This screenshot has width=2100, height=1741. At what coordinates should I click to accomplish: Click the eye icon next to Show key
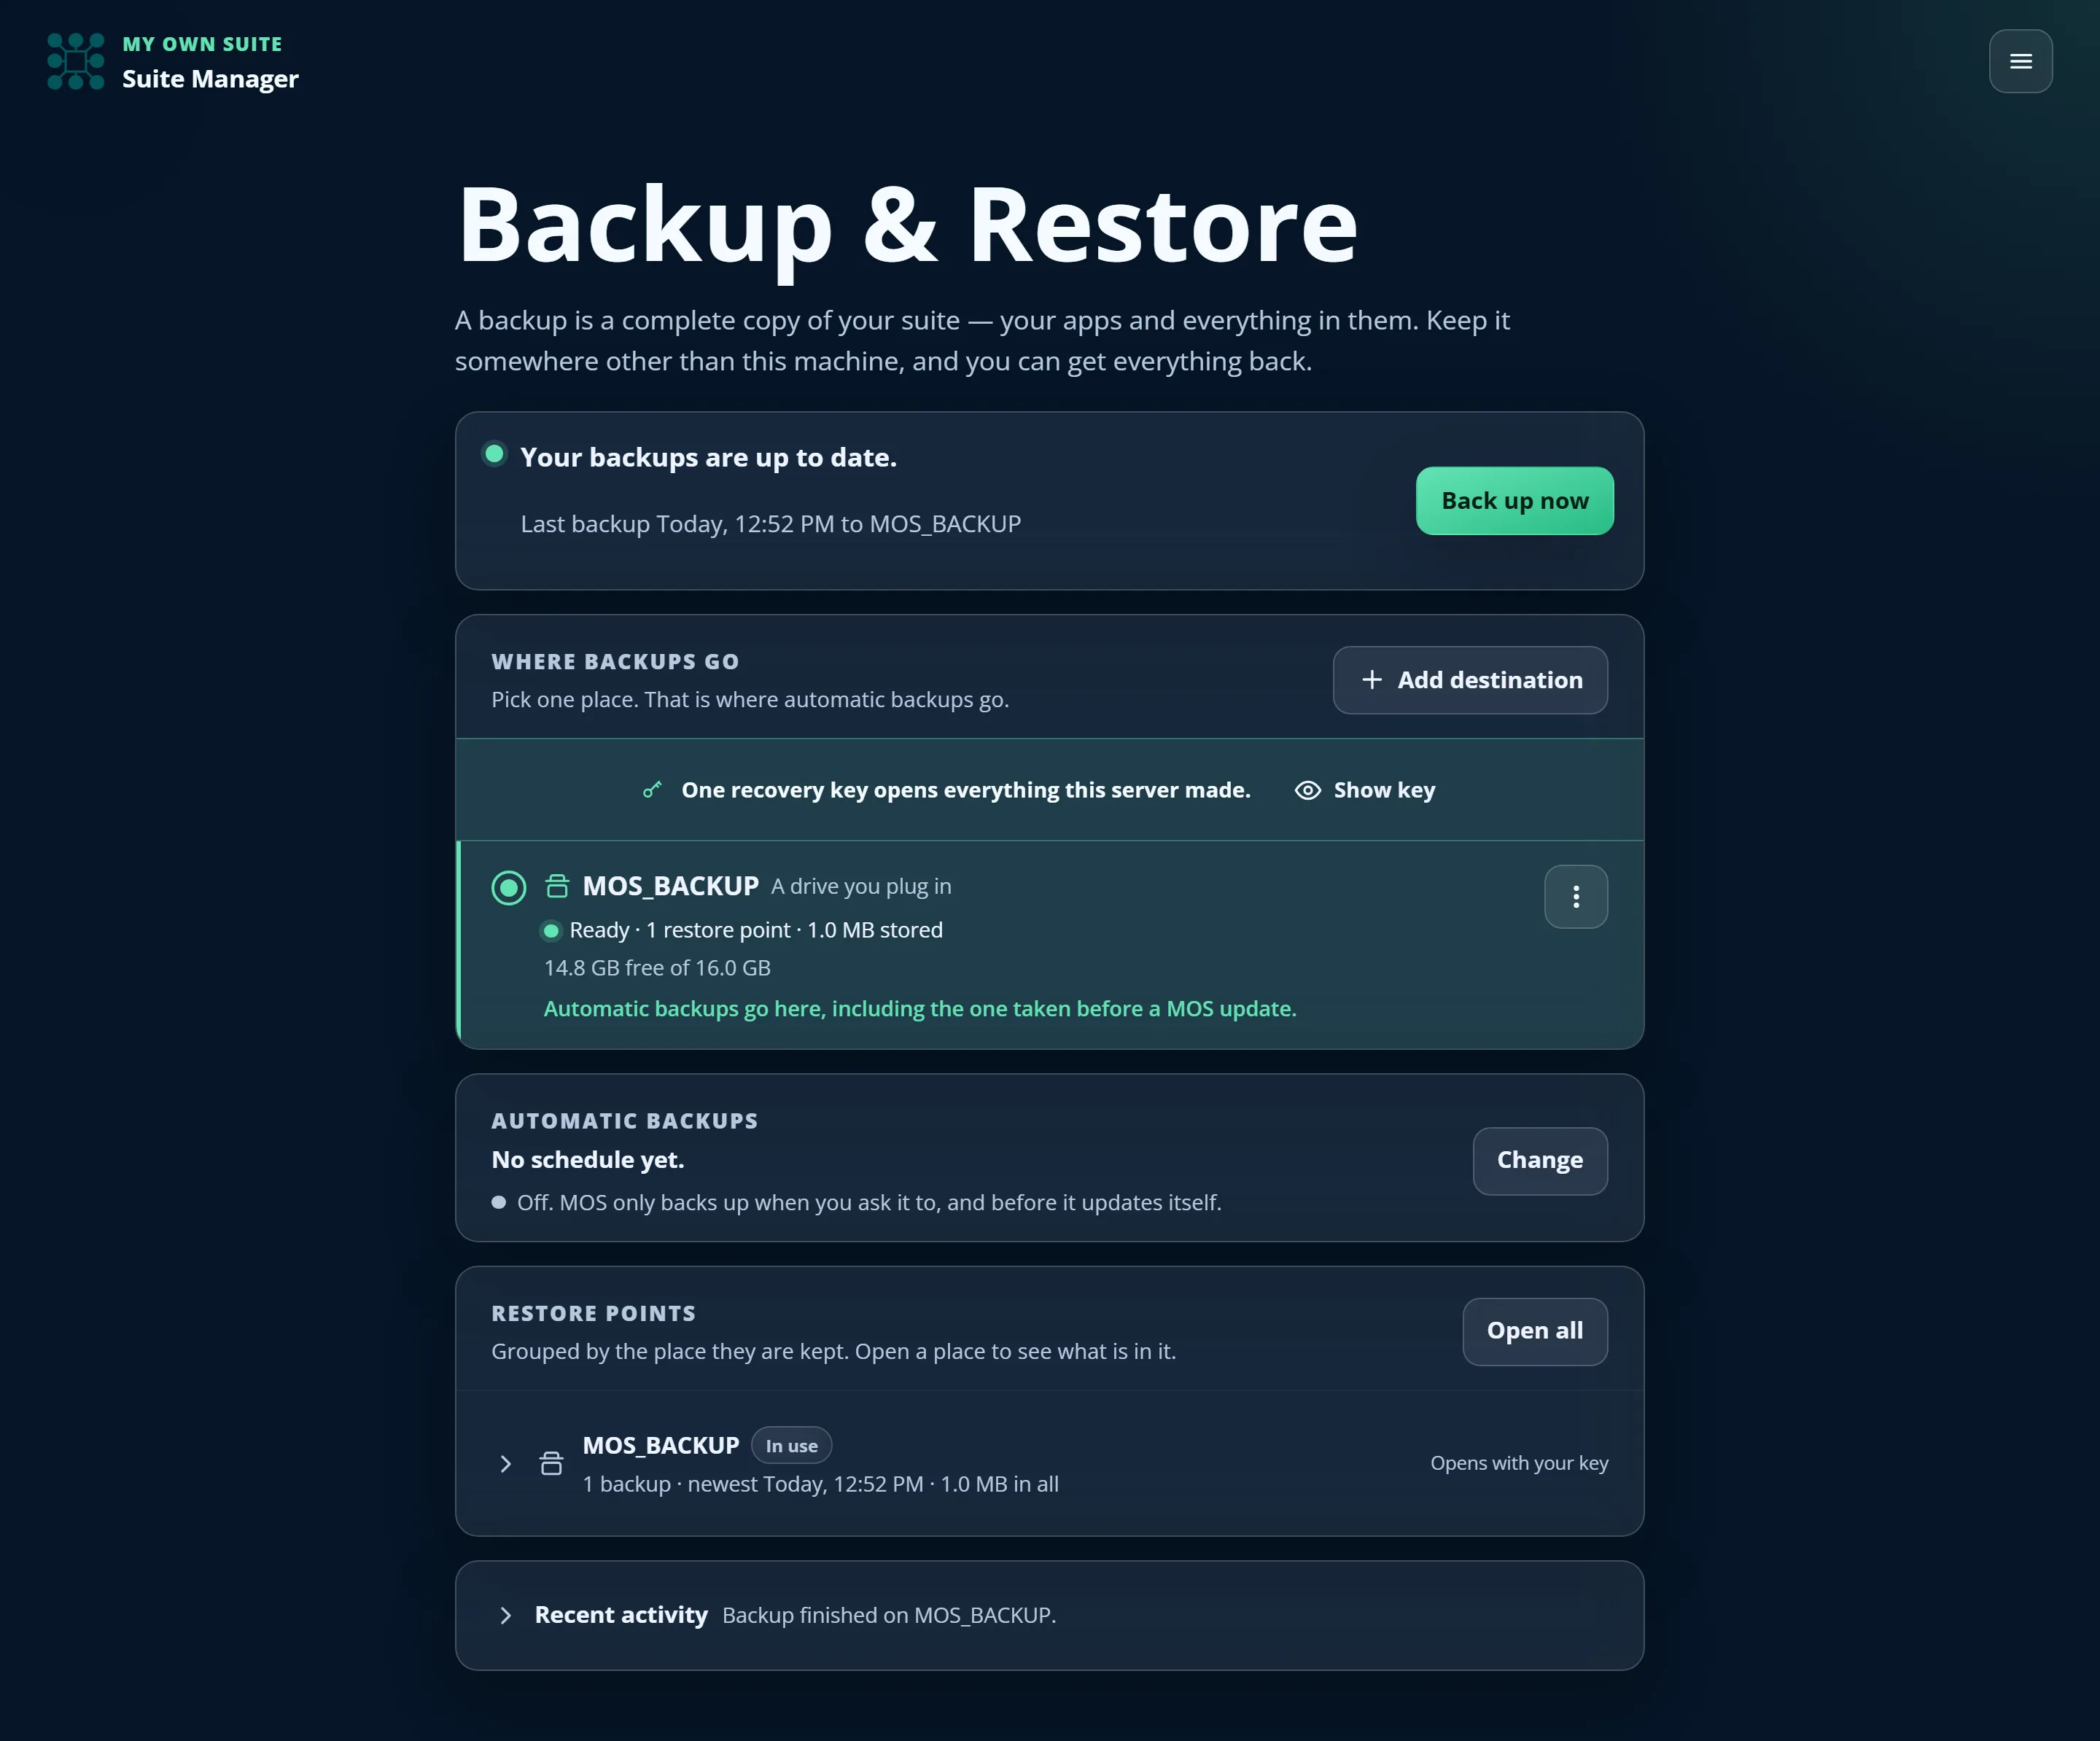[x=1307, y=790]
